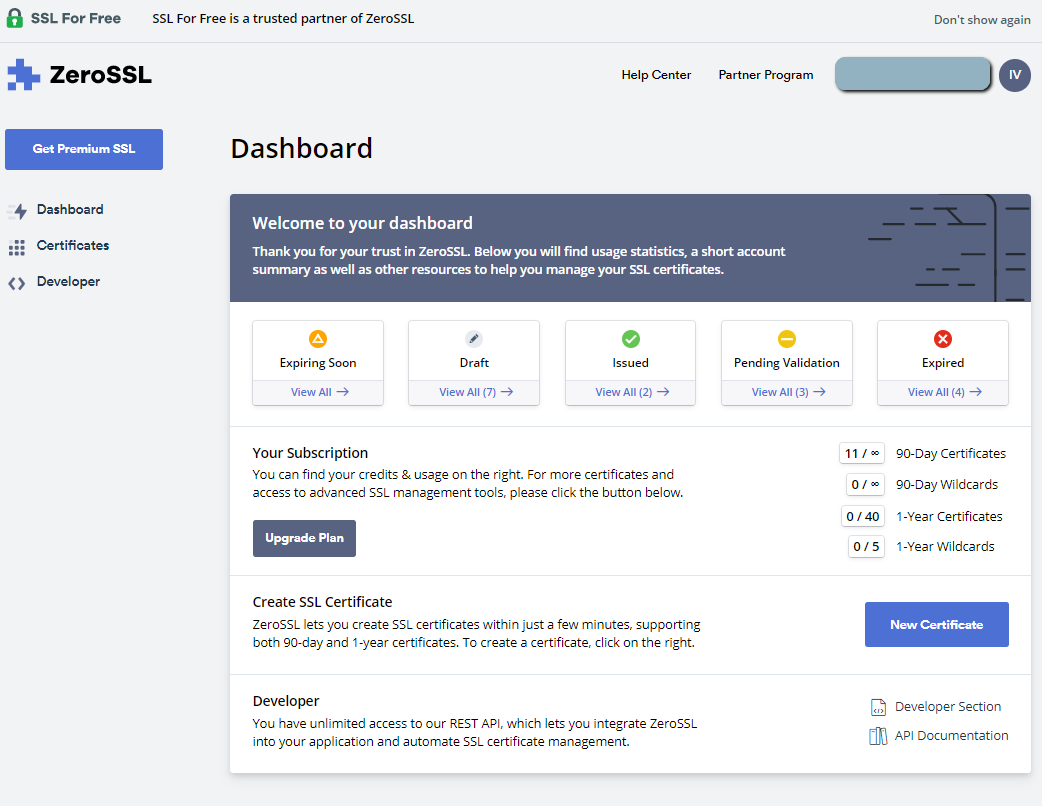This screenshot has height=806, width=1042.
Task: Click the green Issued checkmark icon
Action: click(630, 339)
